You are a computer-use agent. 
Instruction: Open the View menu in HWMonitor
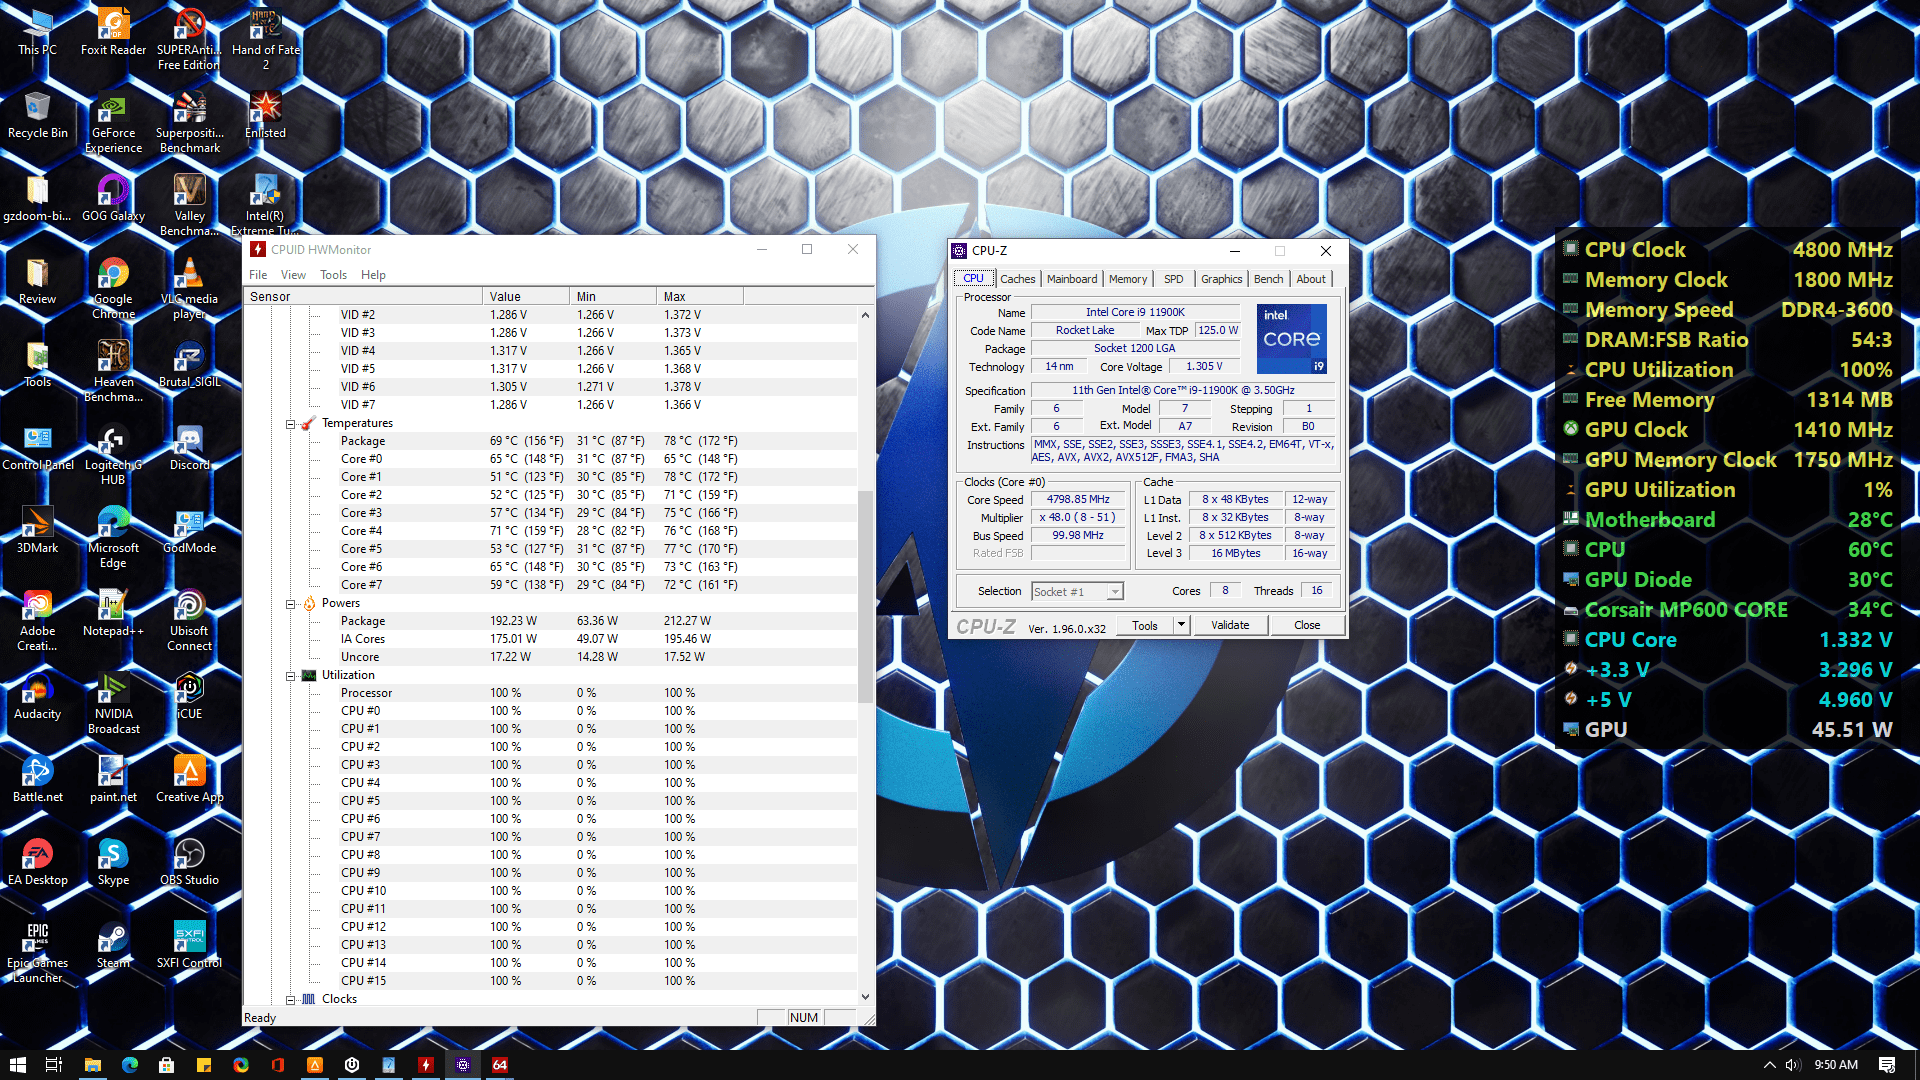point(293,275)
